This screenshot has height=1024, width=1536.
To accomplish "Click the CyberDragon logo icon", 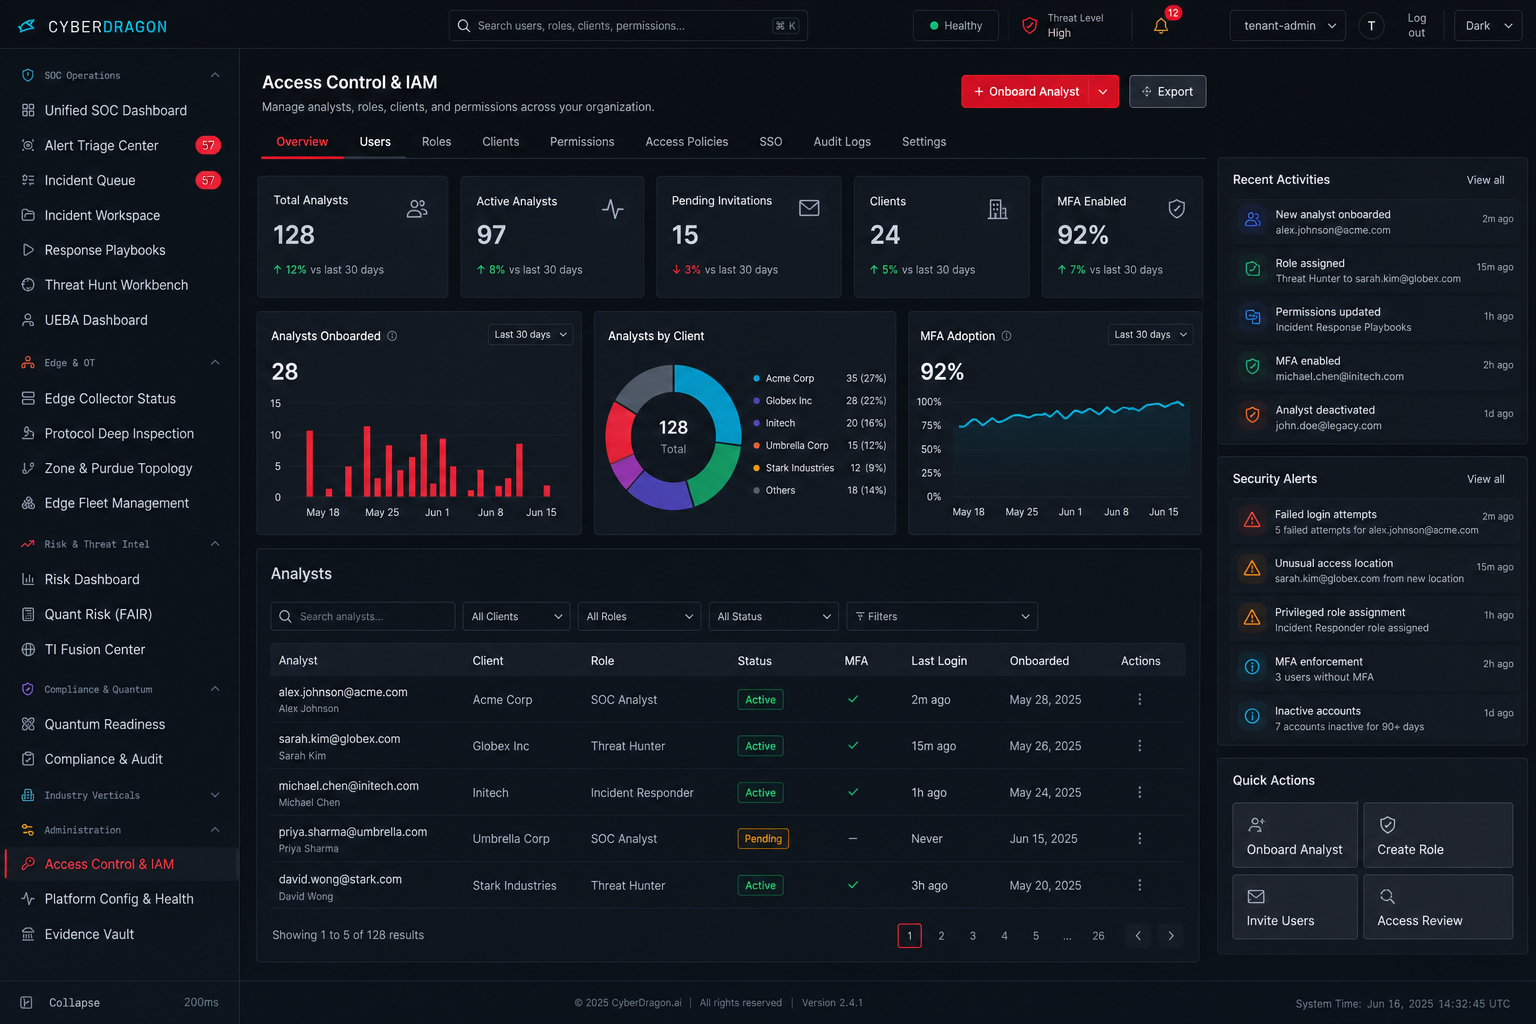I will coord(27,26).
